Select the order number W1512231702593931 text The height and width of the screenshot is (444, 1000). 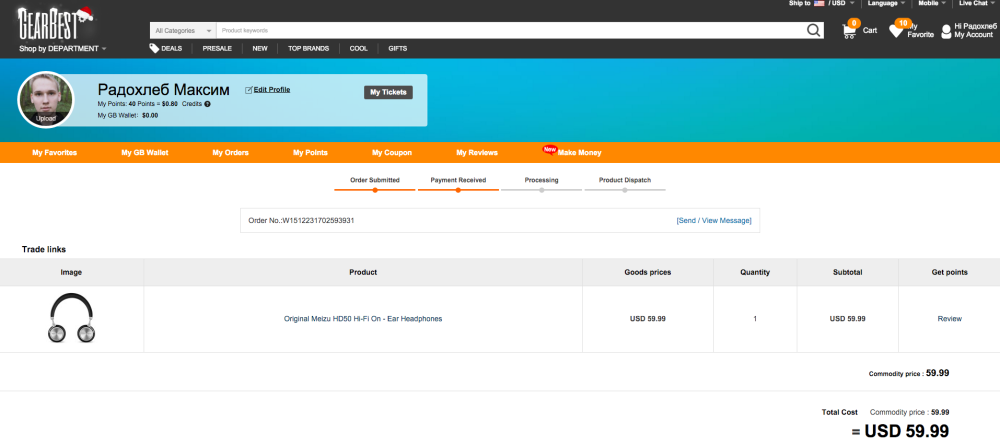pyautogui.click(x=318, y=221)
